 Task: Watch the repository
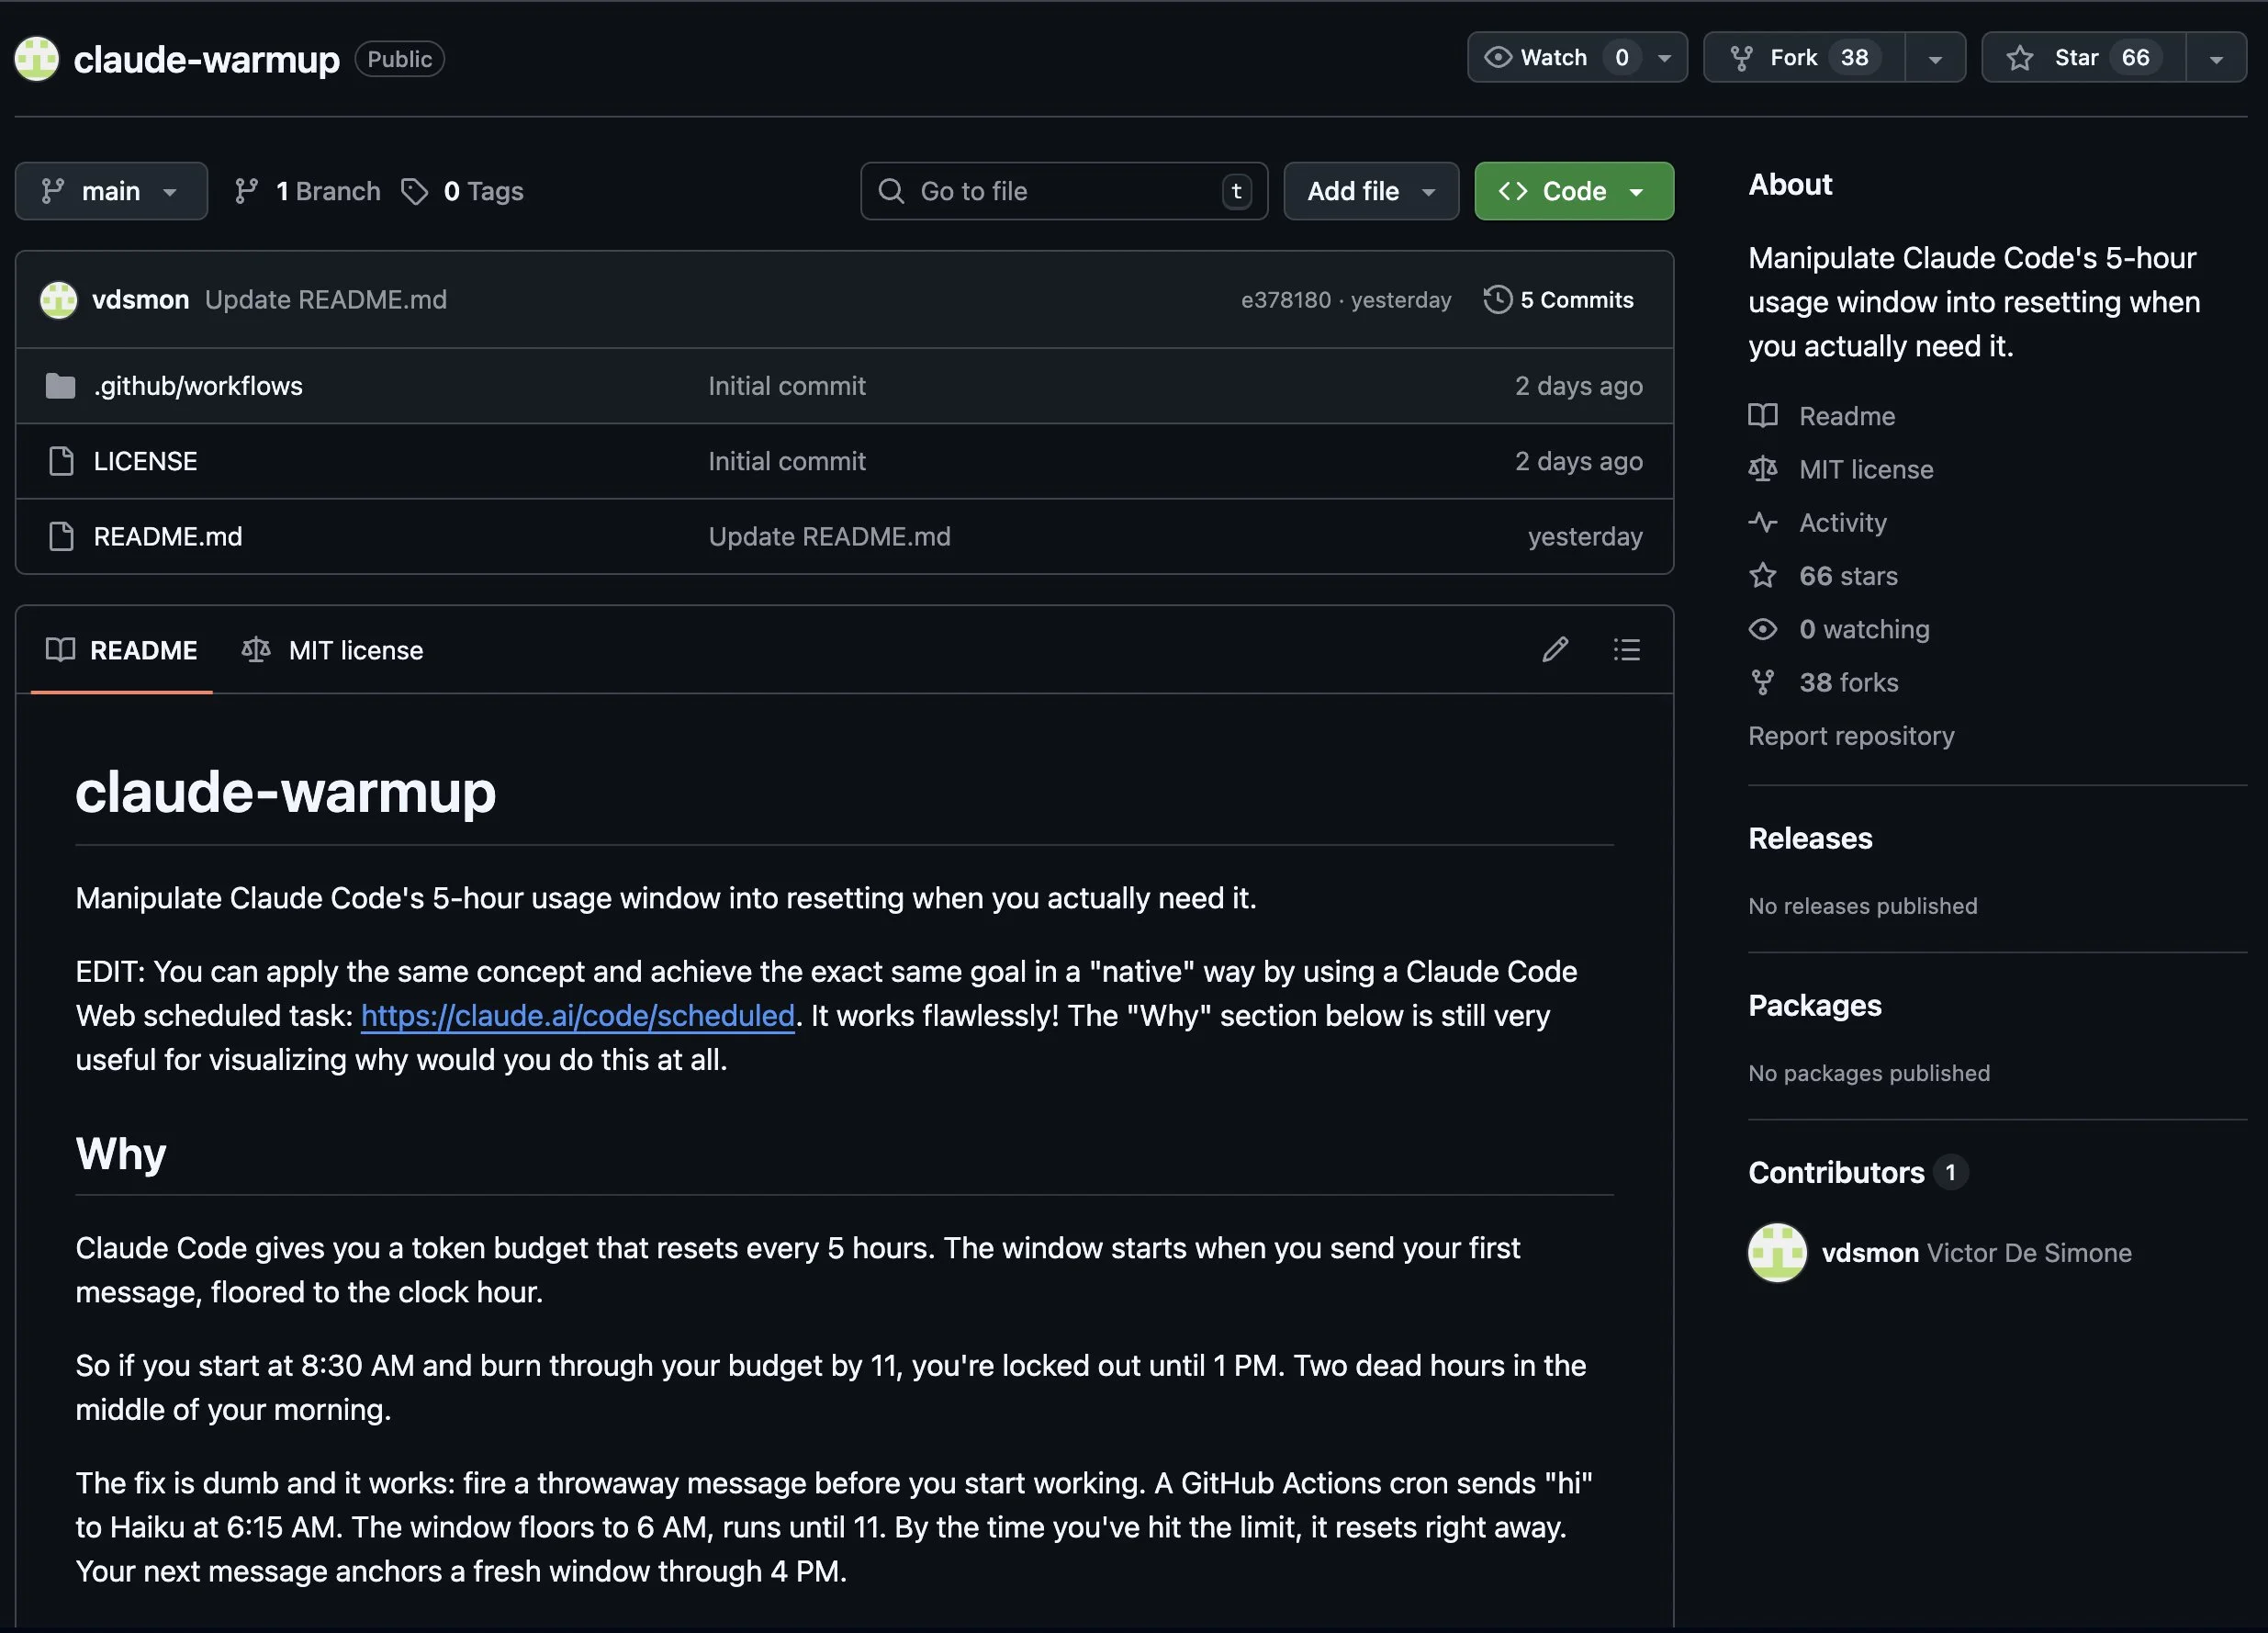coord(1555,58)
